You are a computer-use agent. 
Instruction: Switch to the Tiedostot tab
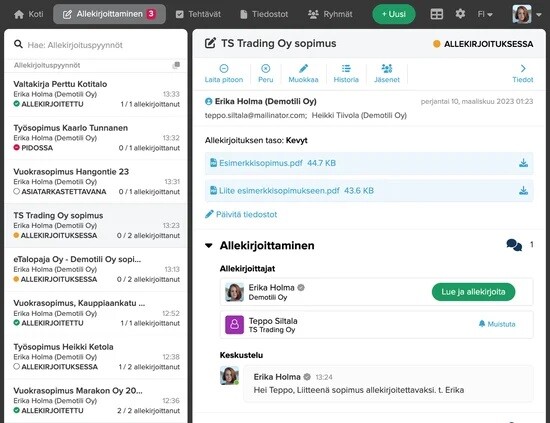(264, 14)
